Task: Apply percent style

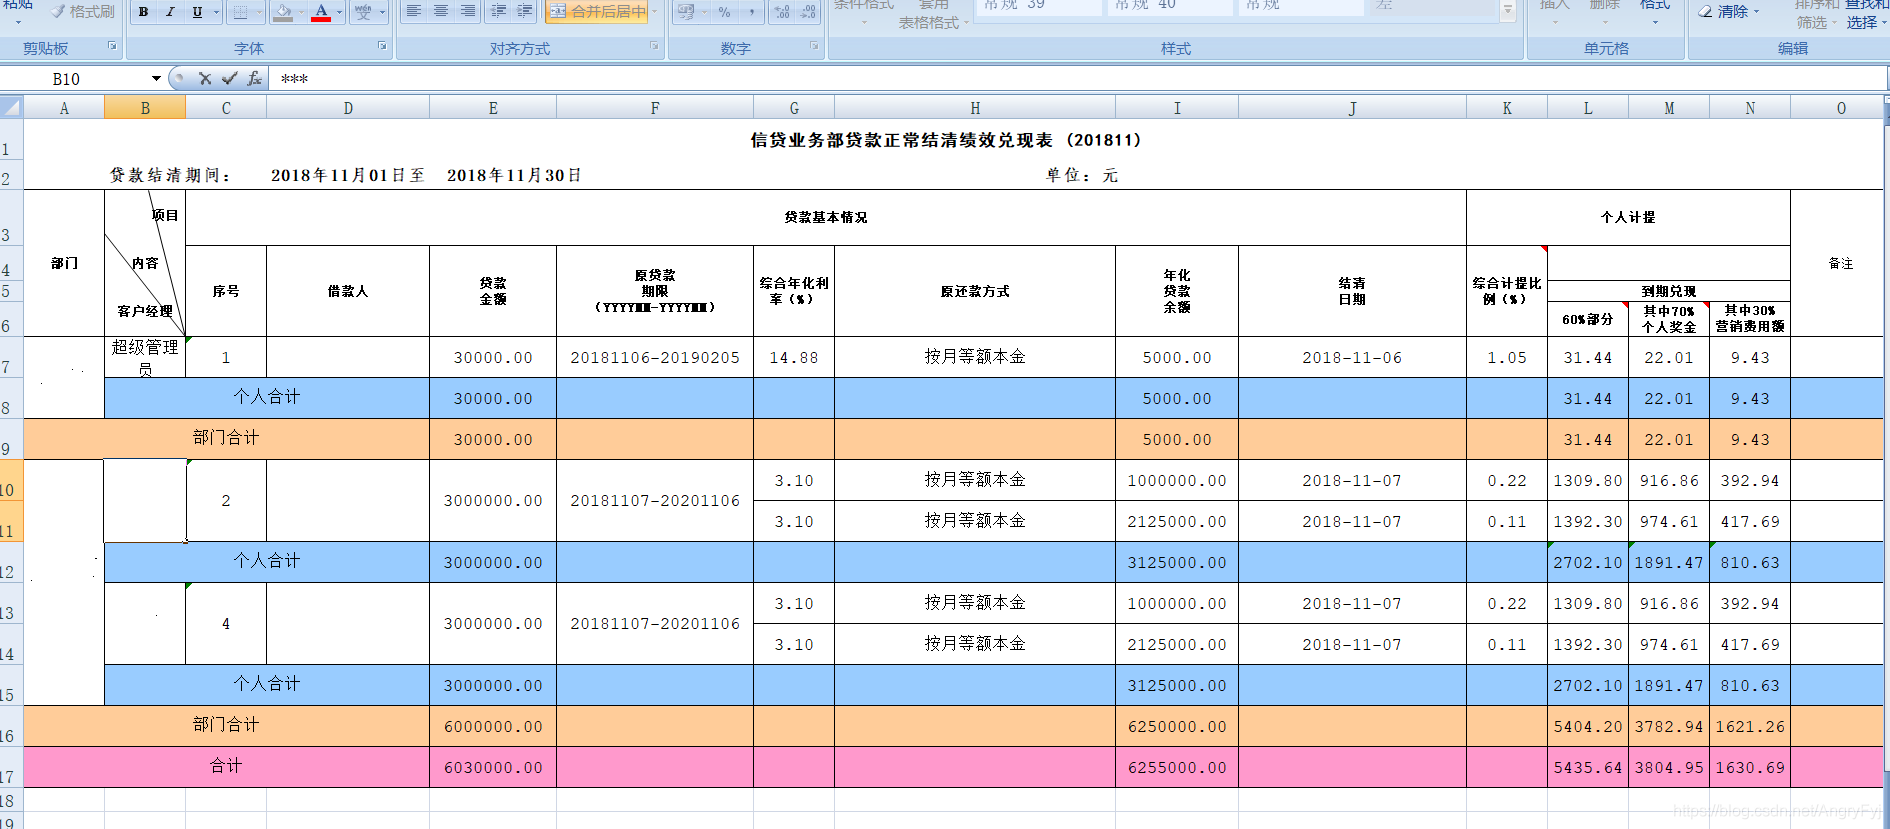Action: pos(724,11)
